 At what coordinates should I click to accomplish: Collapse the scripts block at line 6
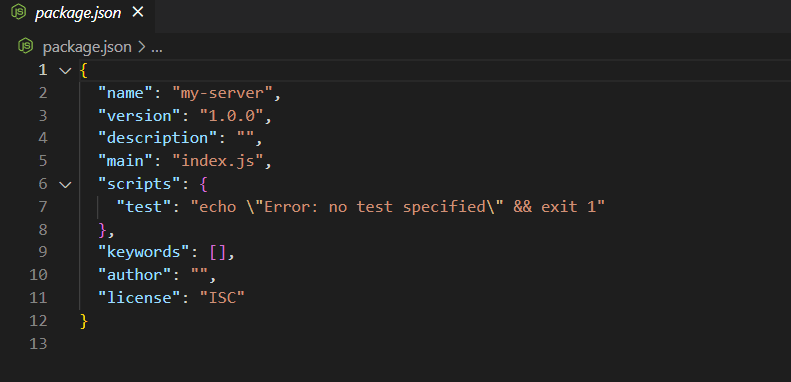65,184
